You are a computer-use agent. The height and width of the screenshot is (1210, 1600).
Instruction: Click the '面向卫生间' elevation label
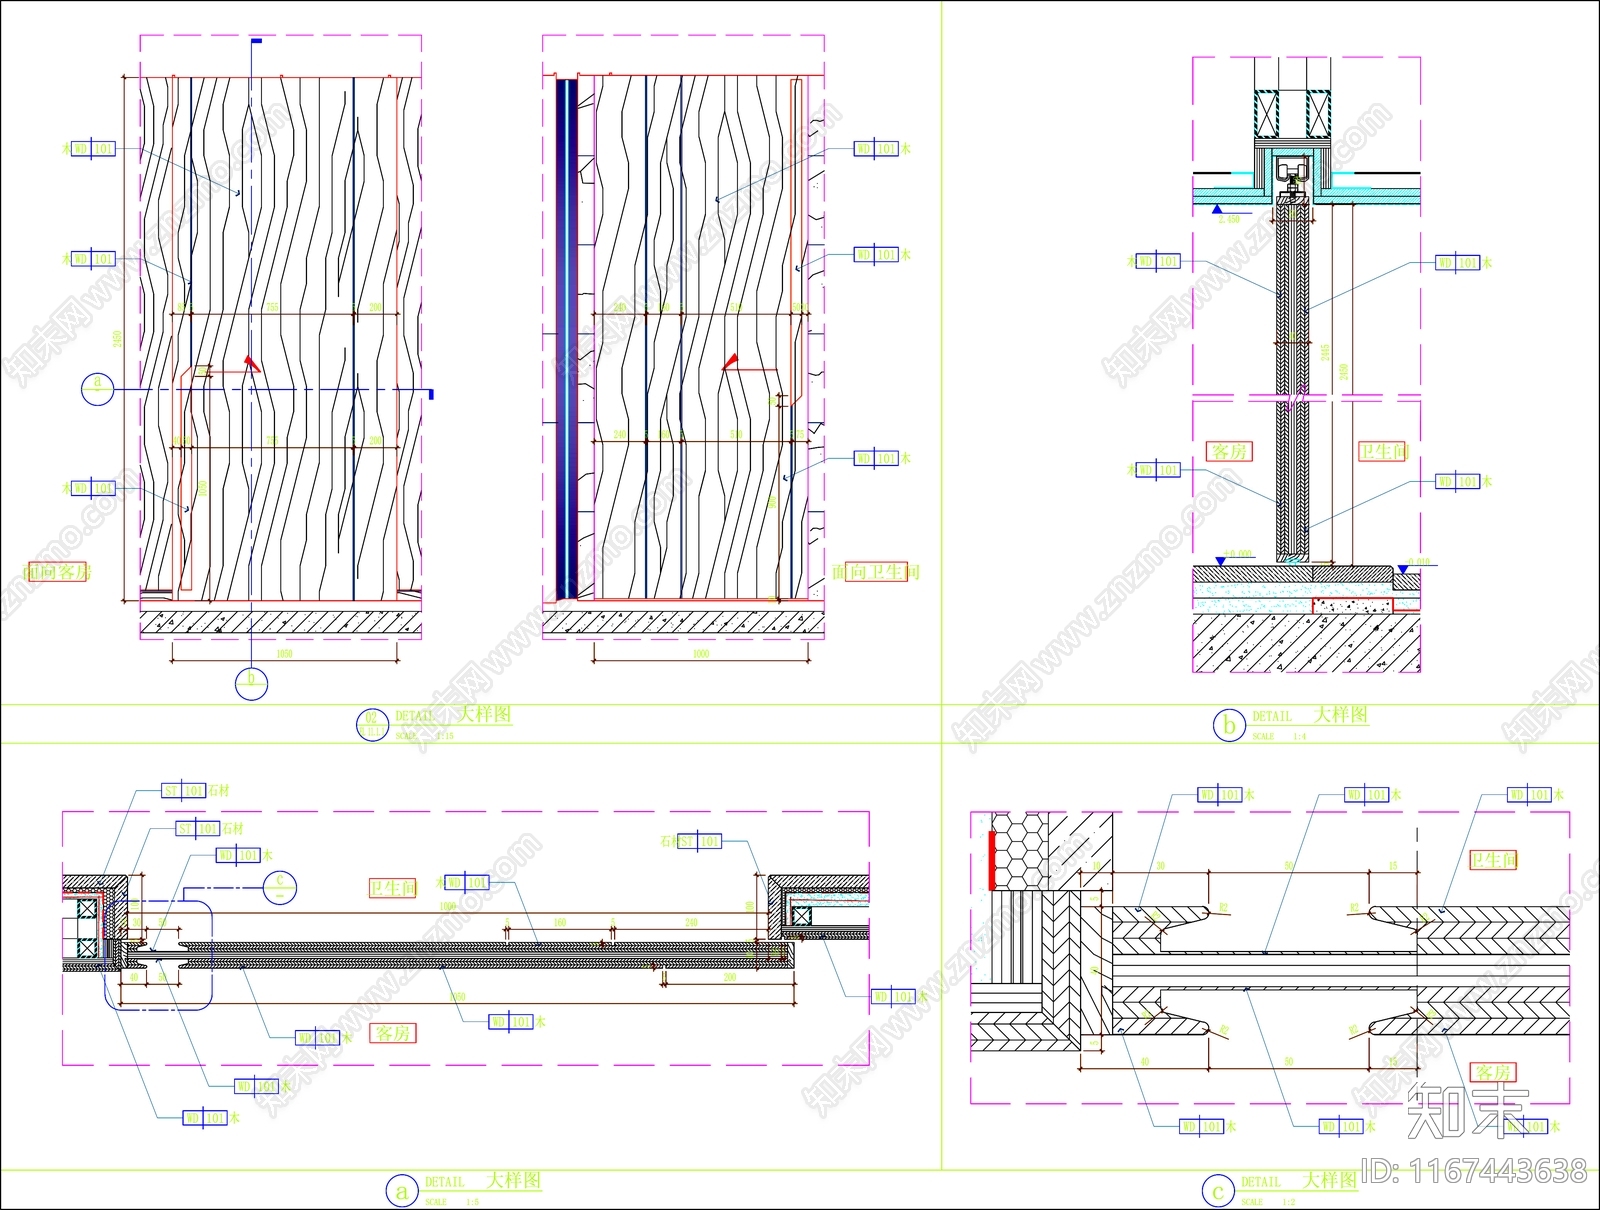(x=876, y=572)
